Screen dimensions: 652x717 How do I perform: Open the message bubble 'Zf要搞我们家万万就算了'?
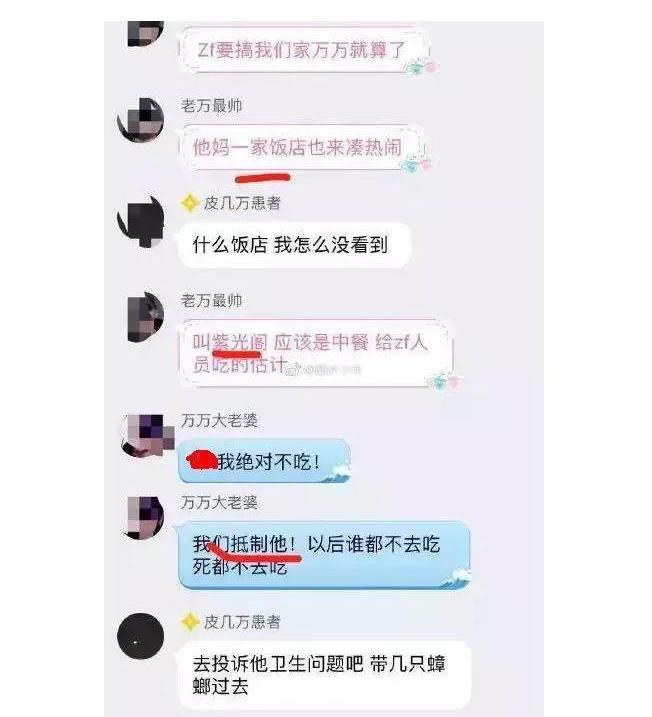click(304, 49)
